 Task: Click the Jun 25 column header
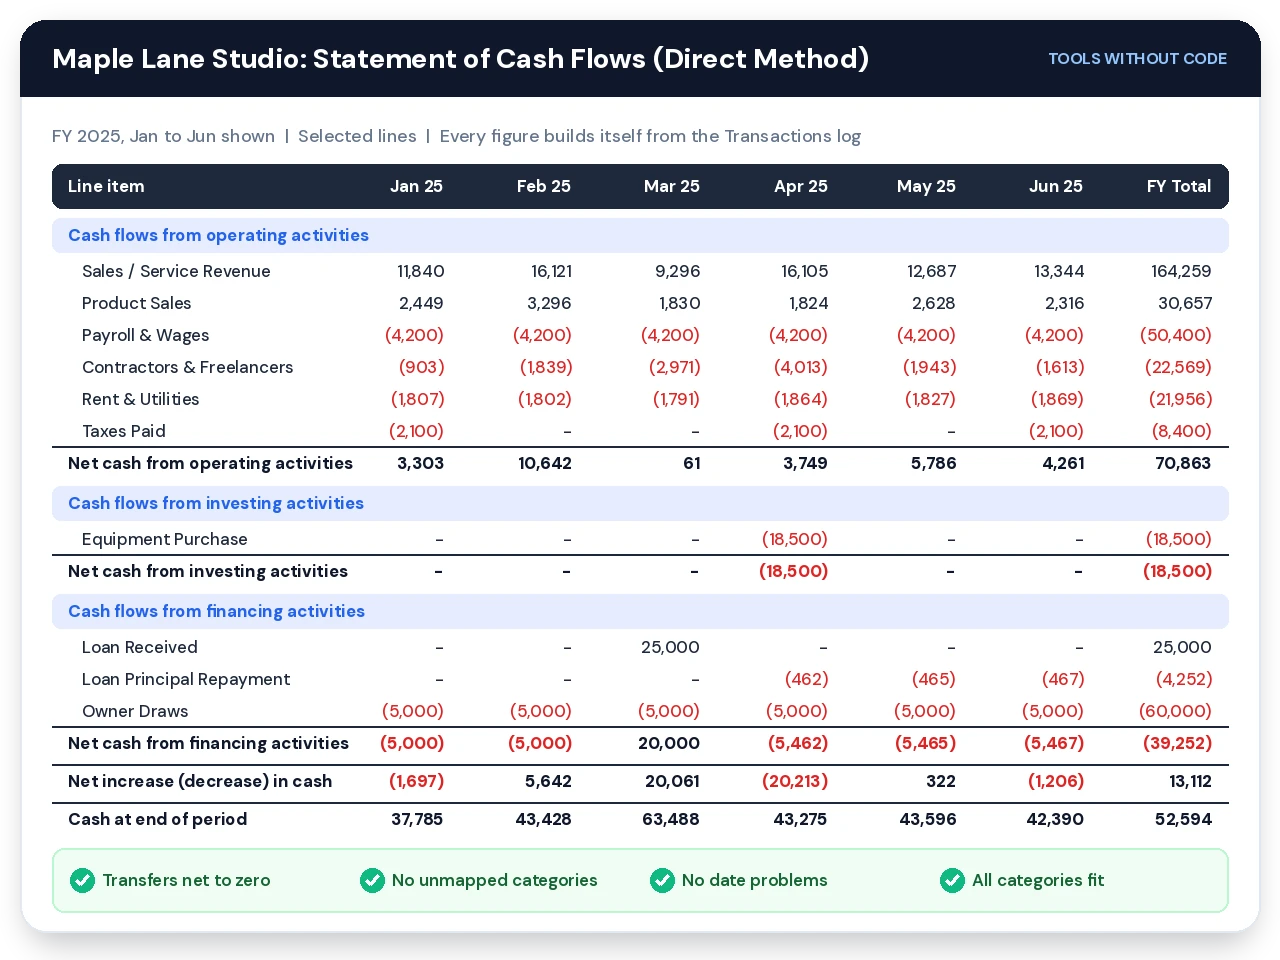(1055, 186)
